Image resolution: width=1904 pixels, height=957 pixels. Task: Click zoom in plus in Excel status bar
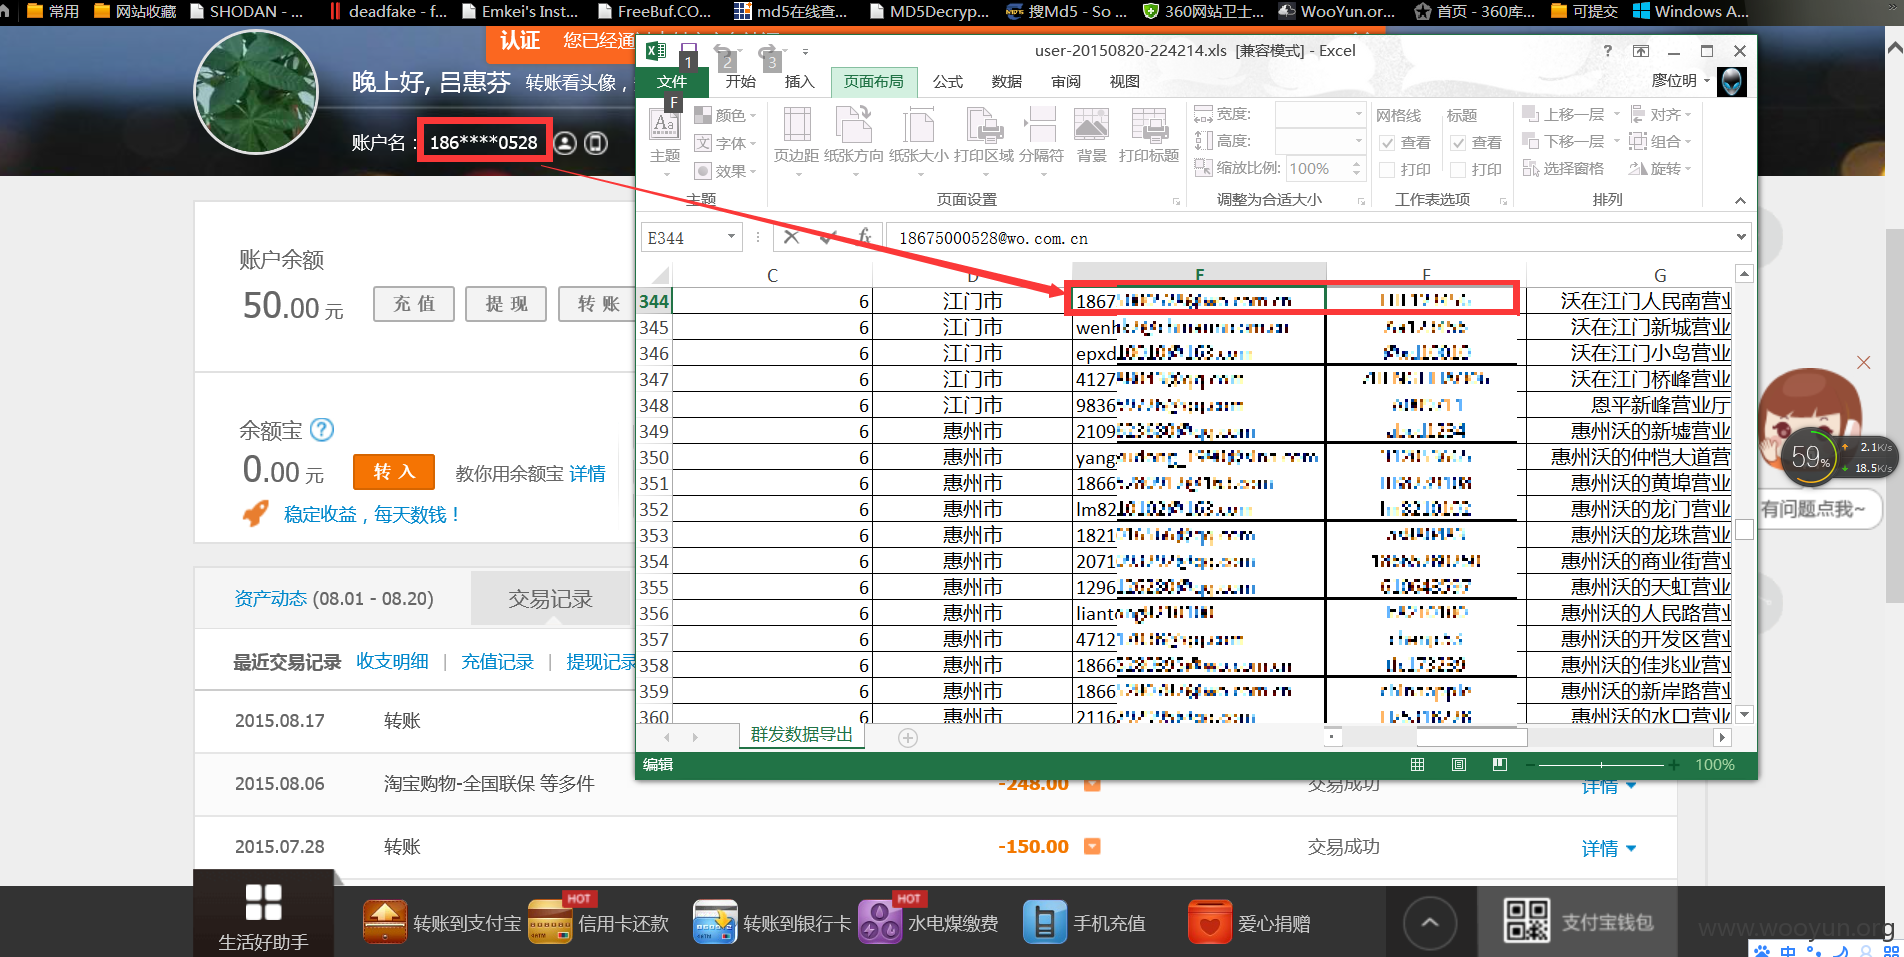pos(1673,765)
